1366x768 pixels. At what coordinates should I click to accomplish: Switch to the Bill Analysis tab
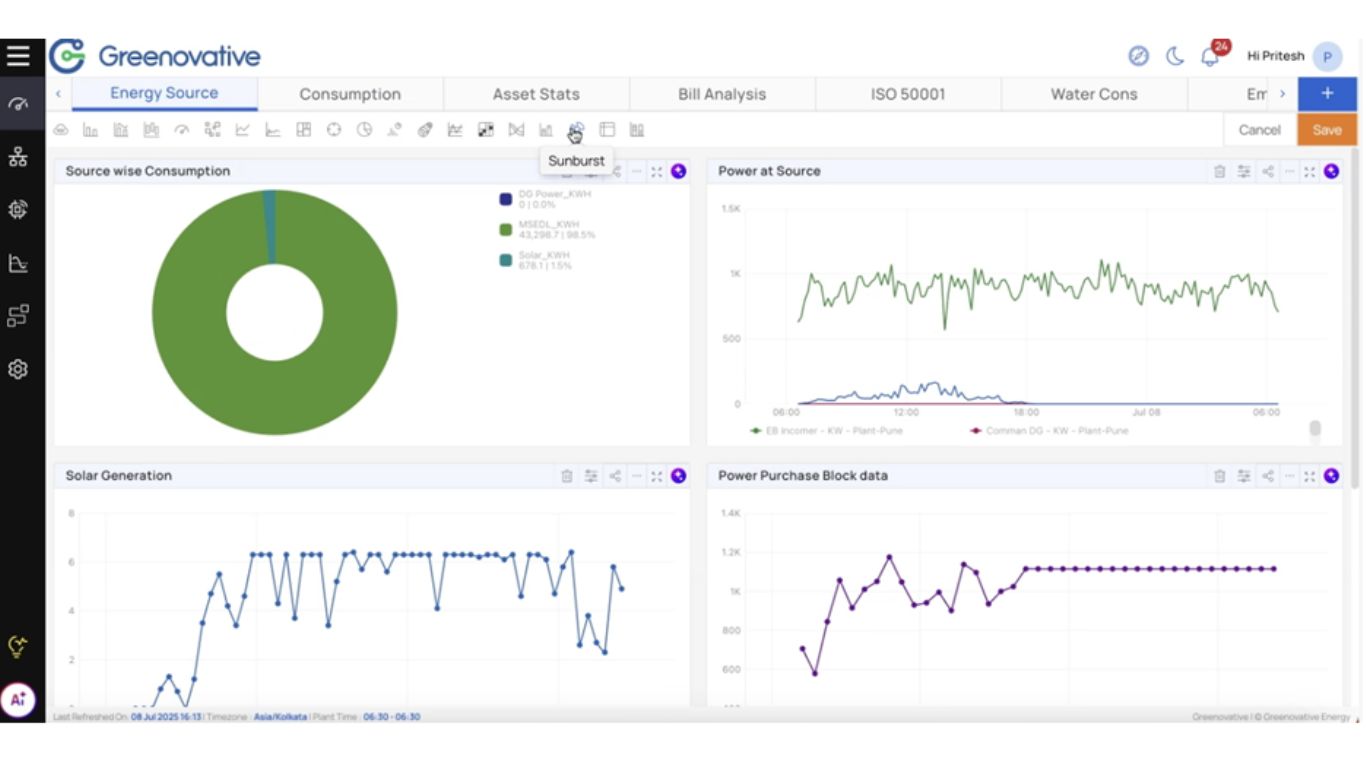[x=721, y=94]
